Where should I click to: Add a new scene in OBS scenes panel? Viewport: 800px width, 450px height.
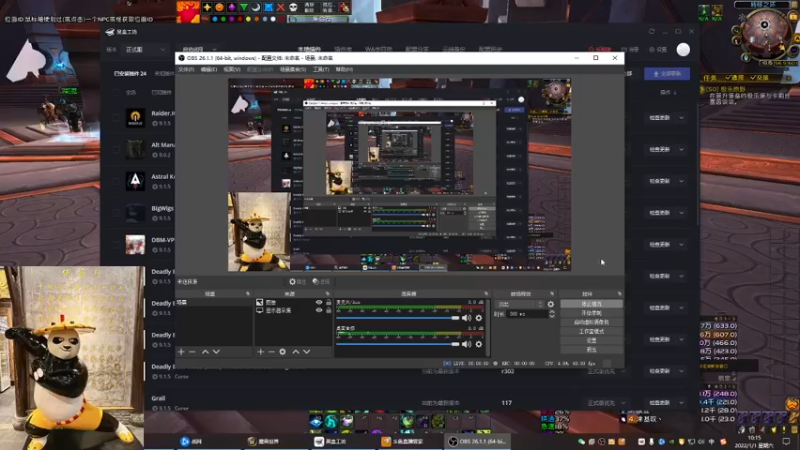point(181,352)
